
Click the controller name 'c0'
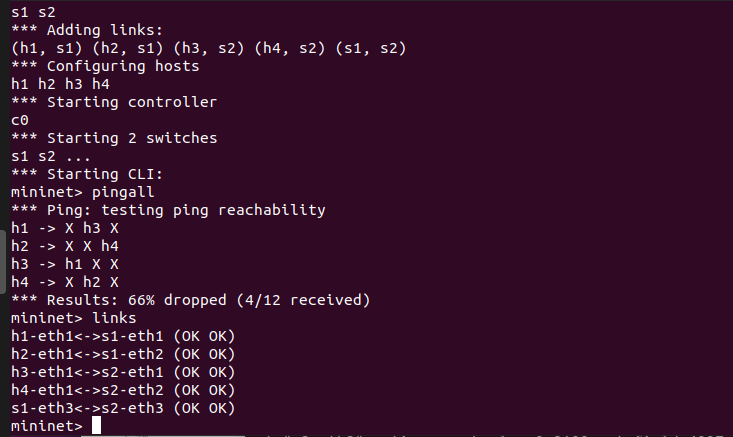tap(20, 120)
